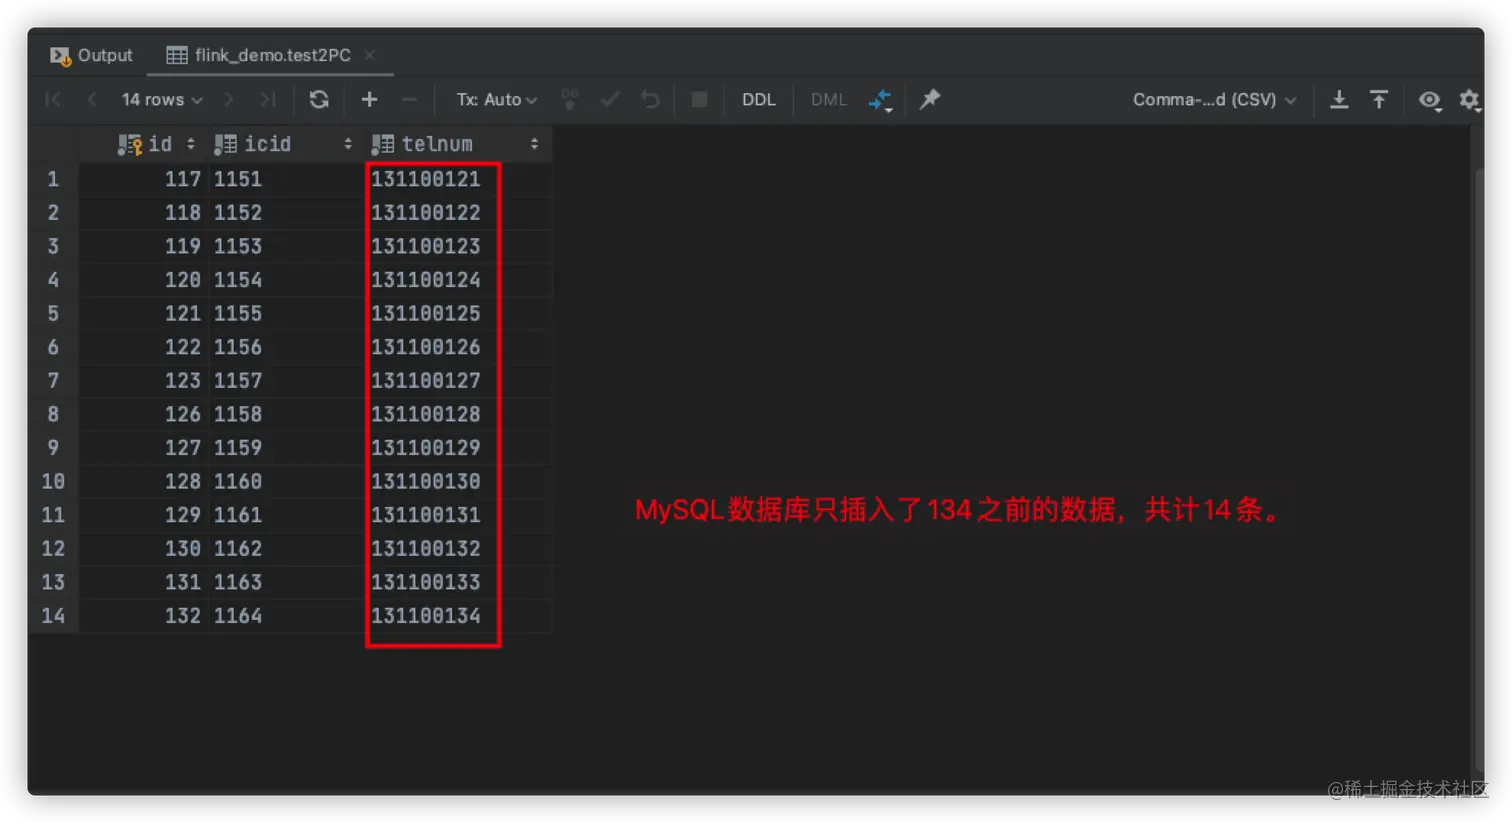The width and height of the screenshot is (1512, 823).
Task: Toggle sorting on the id column
Action: [x=190, y=143]
